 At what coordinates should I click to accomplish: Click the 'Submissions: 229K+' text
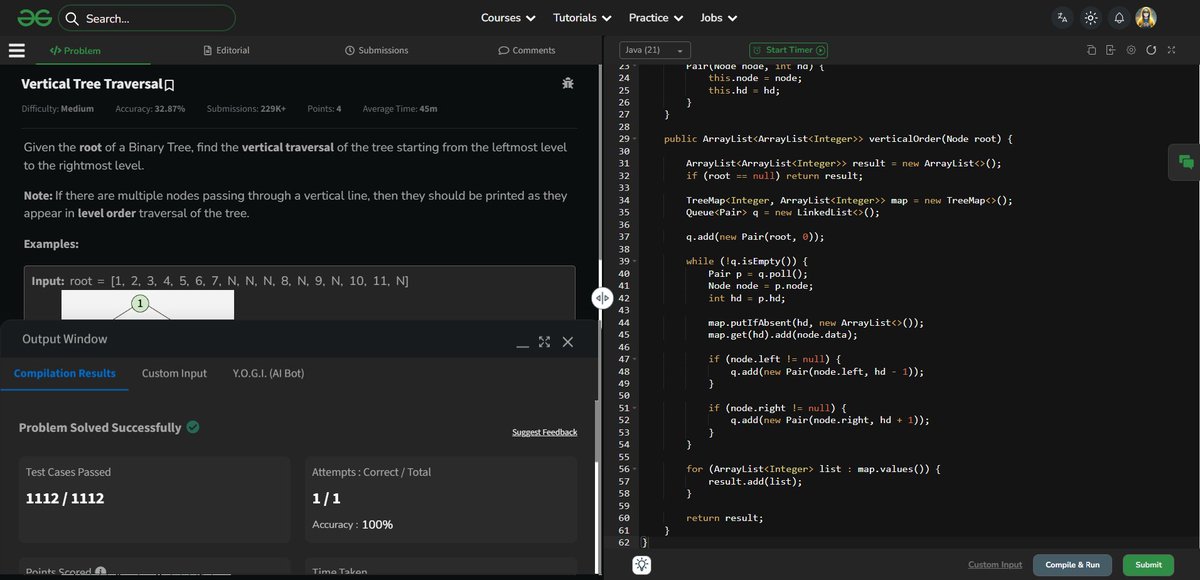[x=246, y=108]
